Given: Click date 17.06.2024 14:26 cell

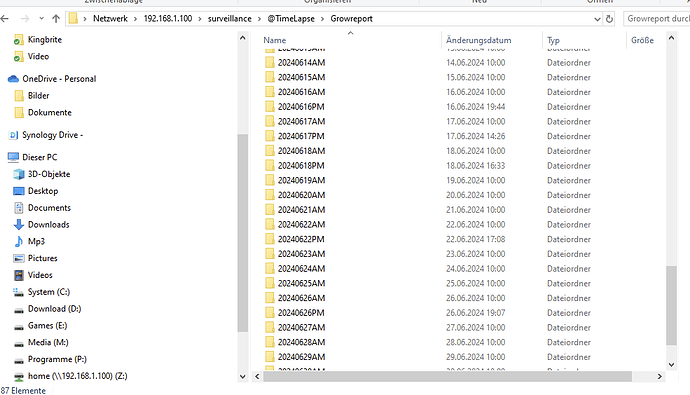Looking at the screenshot, I should (x=476, y=136).
